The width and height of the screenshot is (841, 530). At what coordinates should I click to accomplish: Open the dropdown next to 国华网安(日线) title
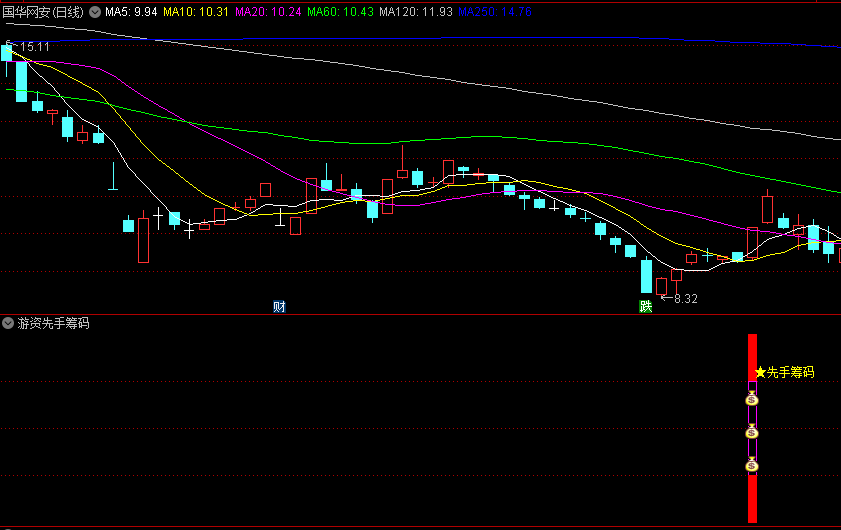pyautogui.click(x=95, y=12)
